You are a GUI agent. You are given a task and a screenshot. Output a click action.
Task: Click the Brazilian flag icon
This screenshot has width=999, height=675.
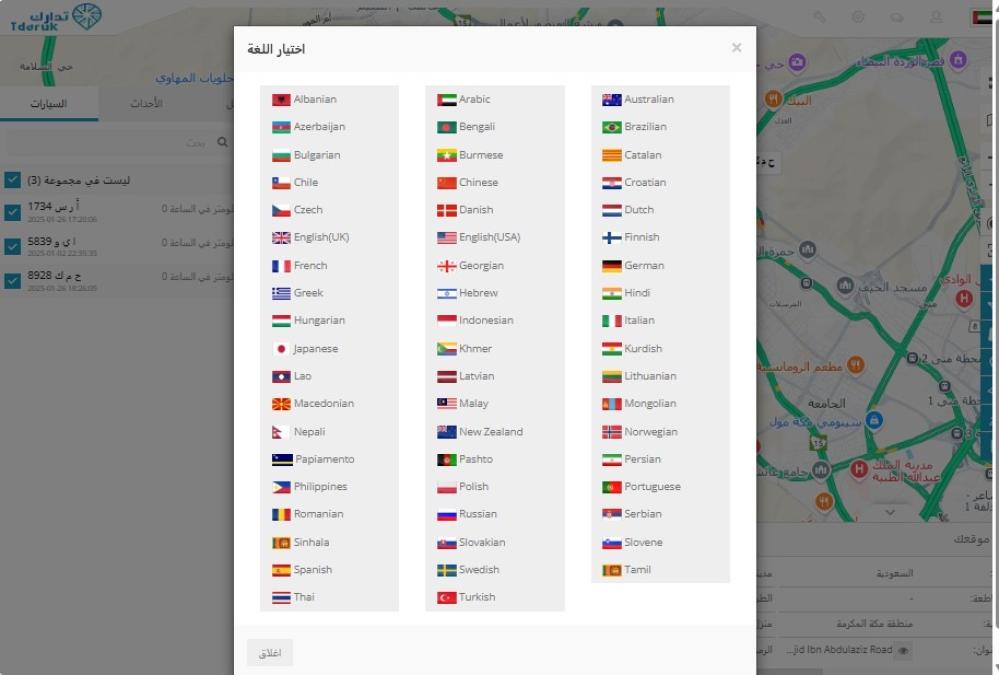click(611, 127)
